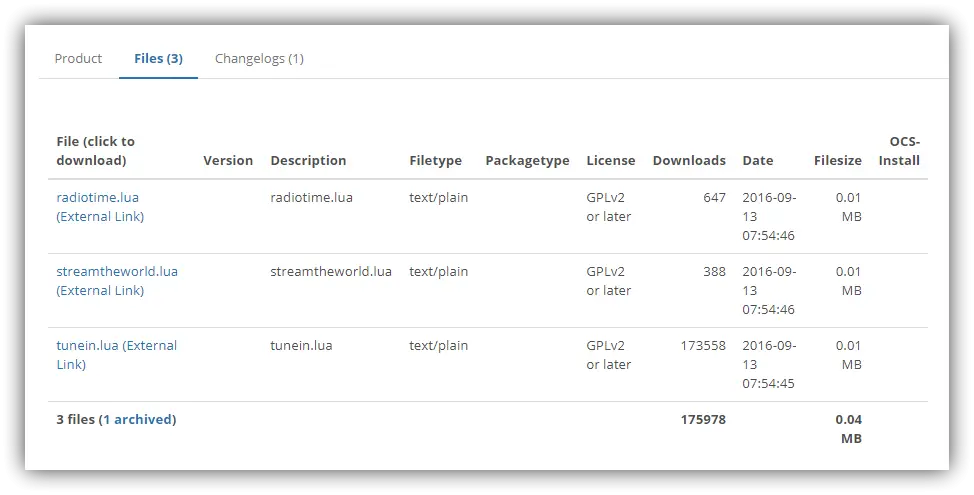Click the 173558 downloads count cell
Image resolution: width=974 pixels, height=495 pixels.
click(702, 345)
